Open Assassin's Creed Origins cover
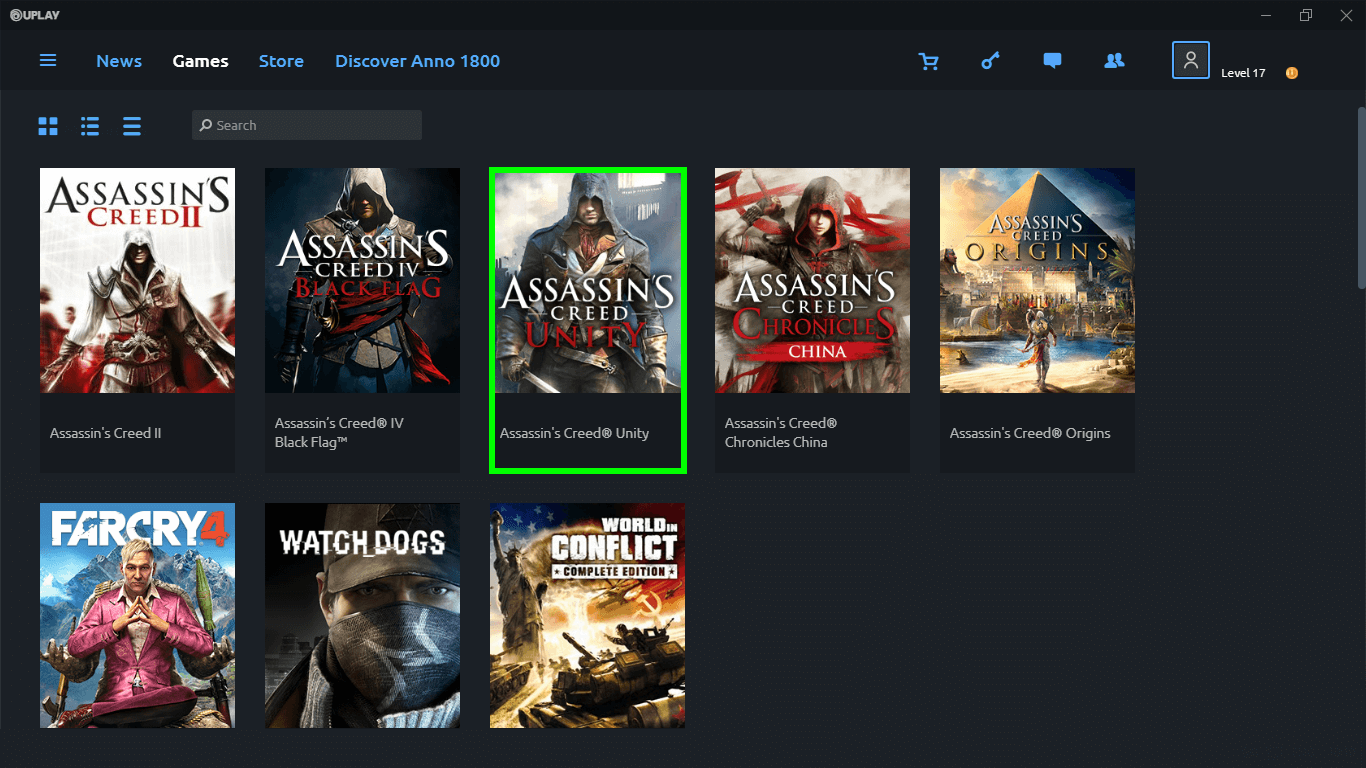Viewport: 1366px width, 768px height. point(1037,280)
